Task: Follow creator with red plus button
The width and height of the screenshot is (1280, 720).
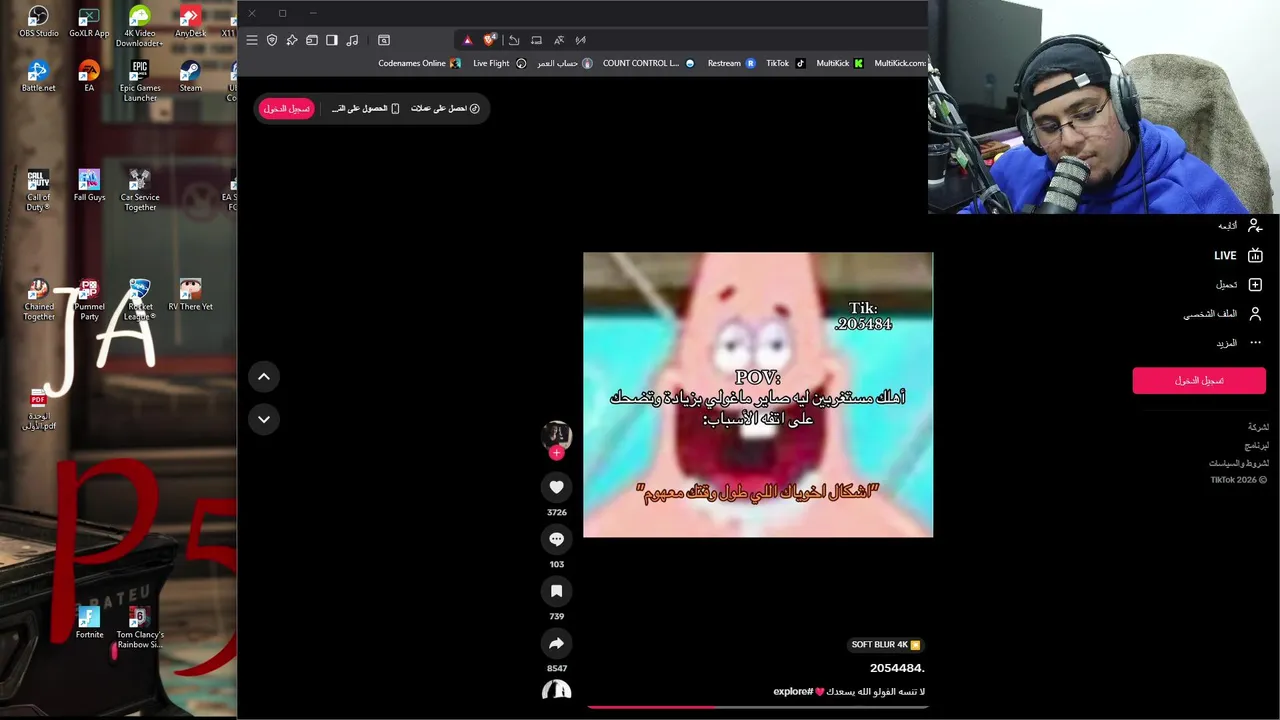Action: pos(557,453)
